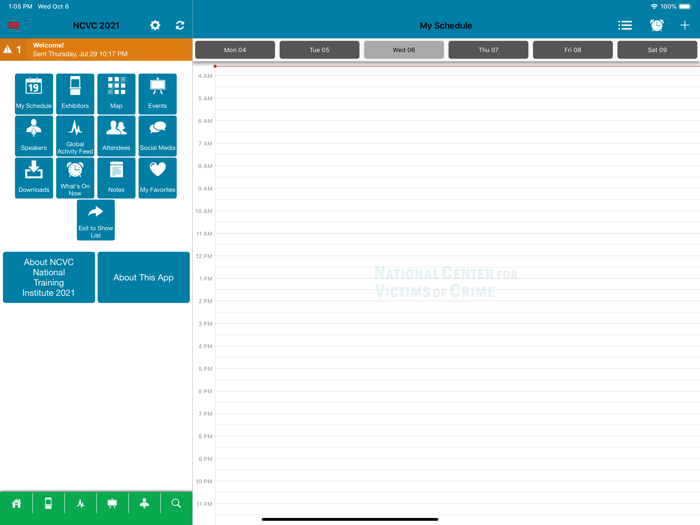Screen dimensions: 700x525
Task: Tap events easel icon in bottom bar
Action: [x=112, y=504]
